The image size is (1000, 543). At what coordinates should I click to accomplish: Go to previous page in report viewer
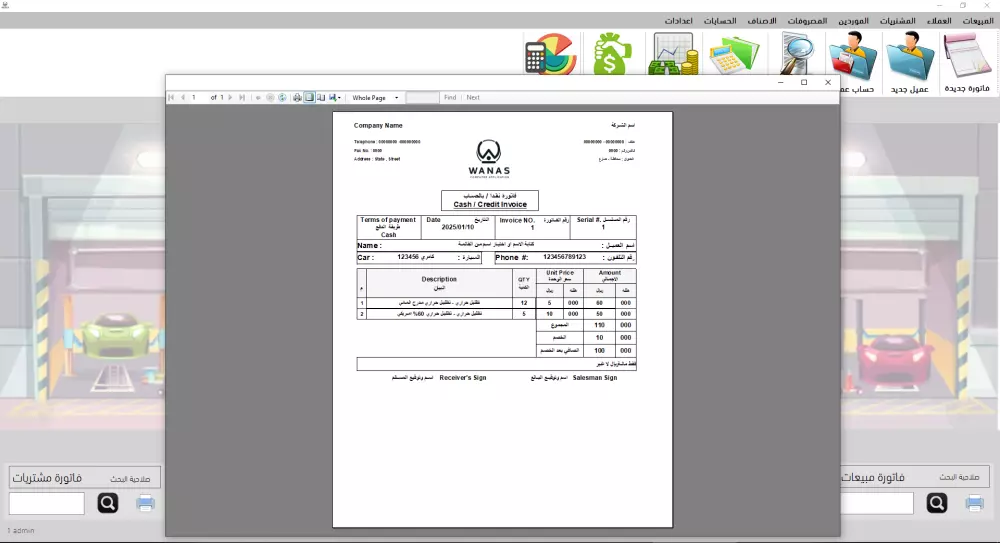(x=183, y=98)
